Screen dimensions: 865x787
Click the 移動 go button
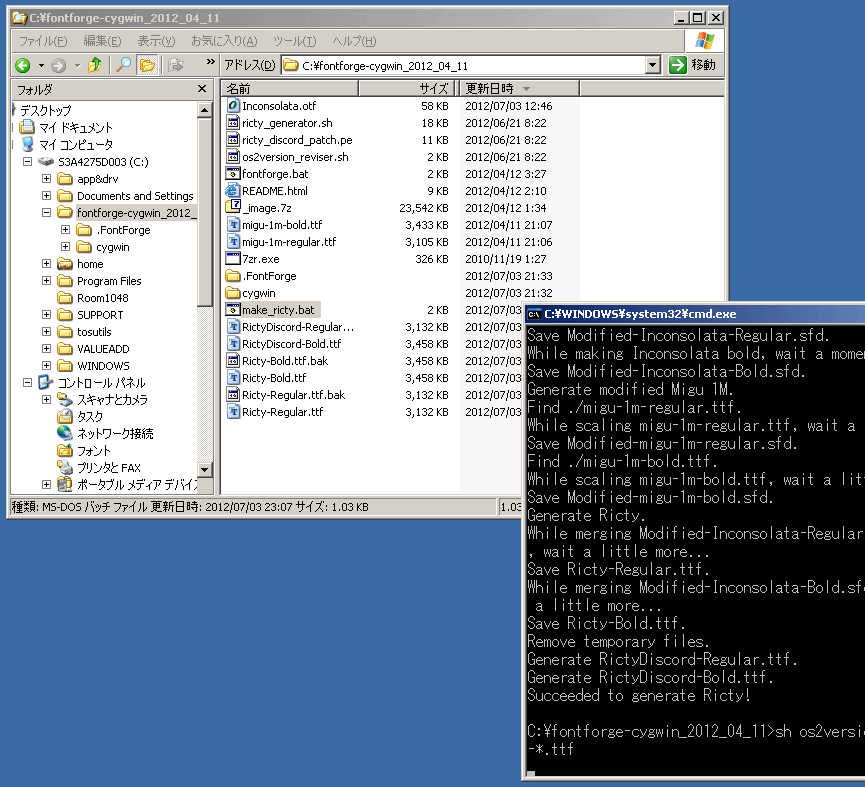point(693,65)
